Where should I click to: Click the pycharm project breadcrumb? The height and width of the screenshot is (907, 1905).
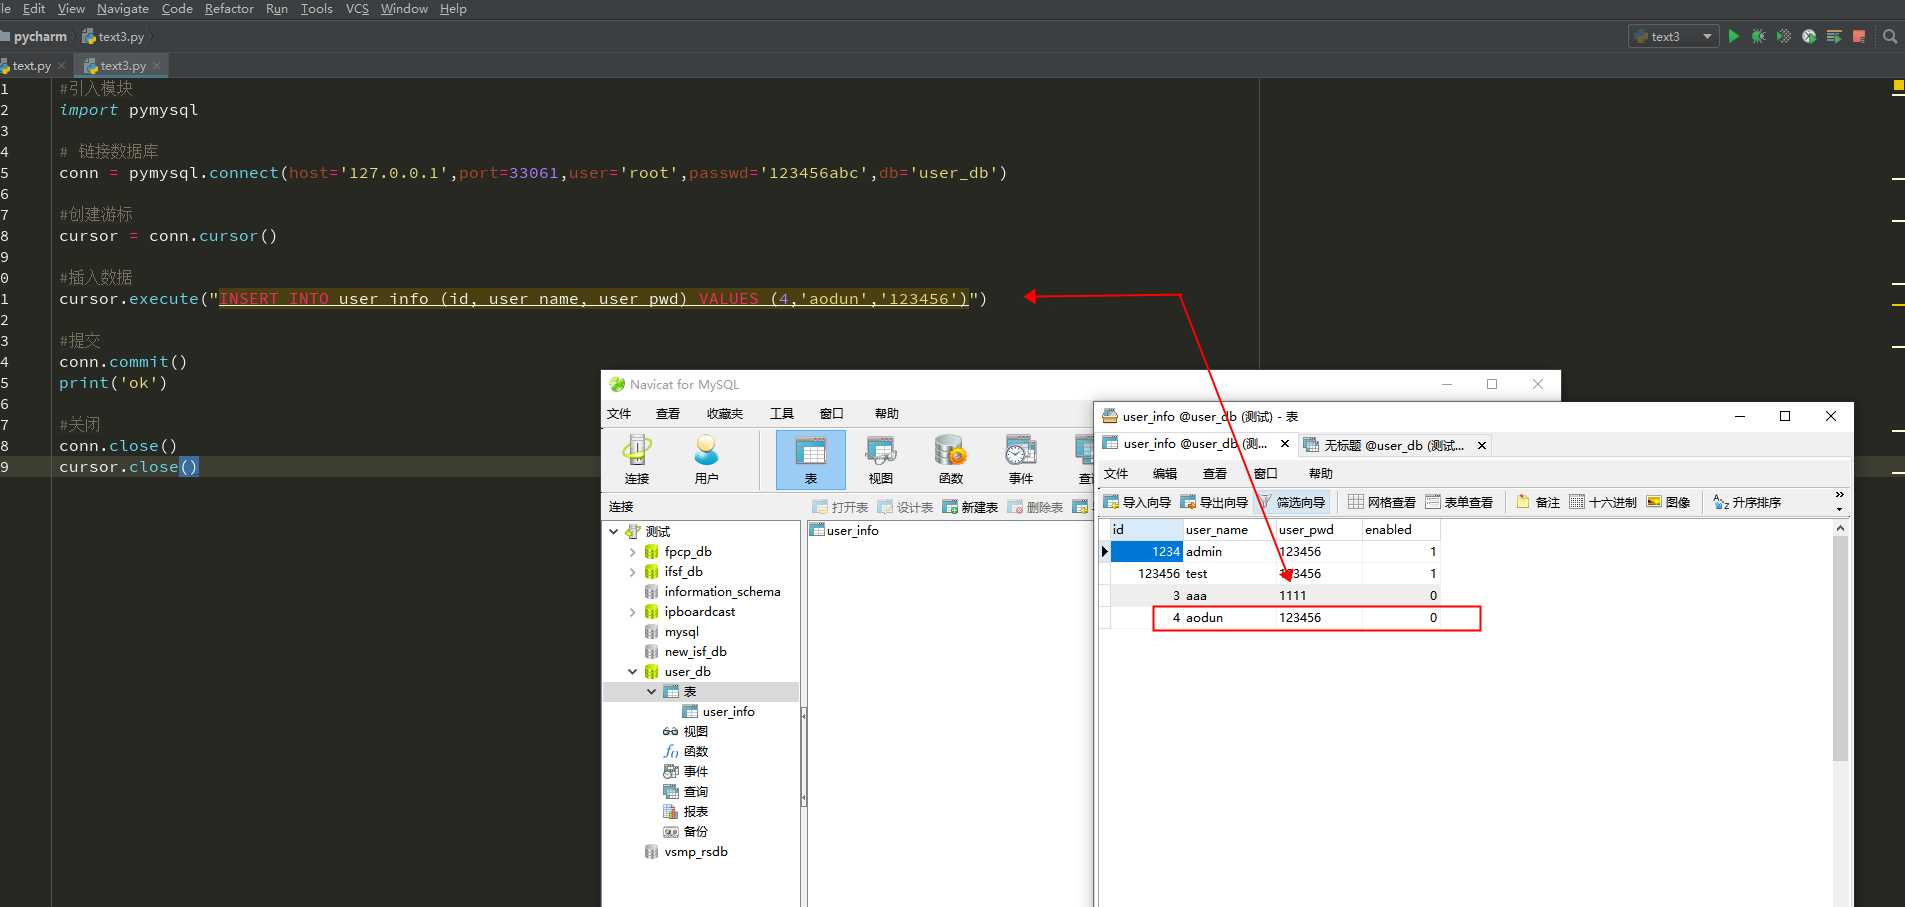tap(40, 36)
